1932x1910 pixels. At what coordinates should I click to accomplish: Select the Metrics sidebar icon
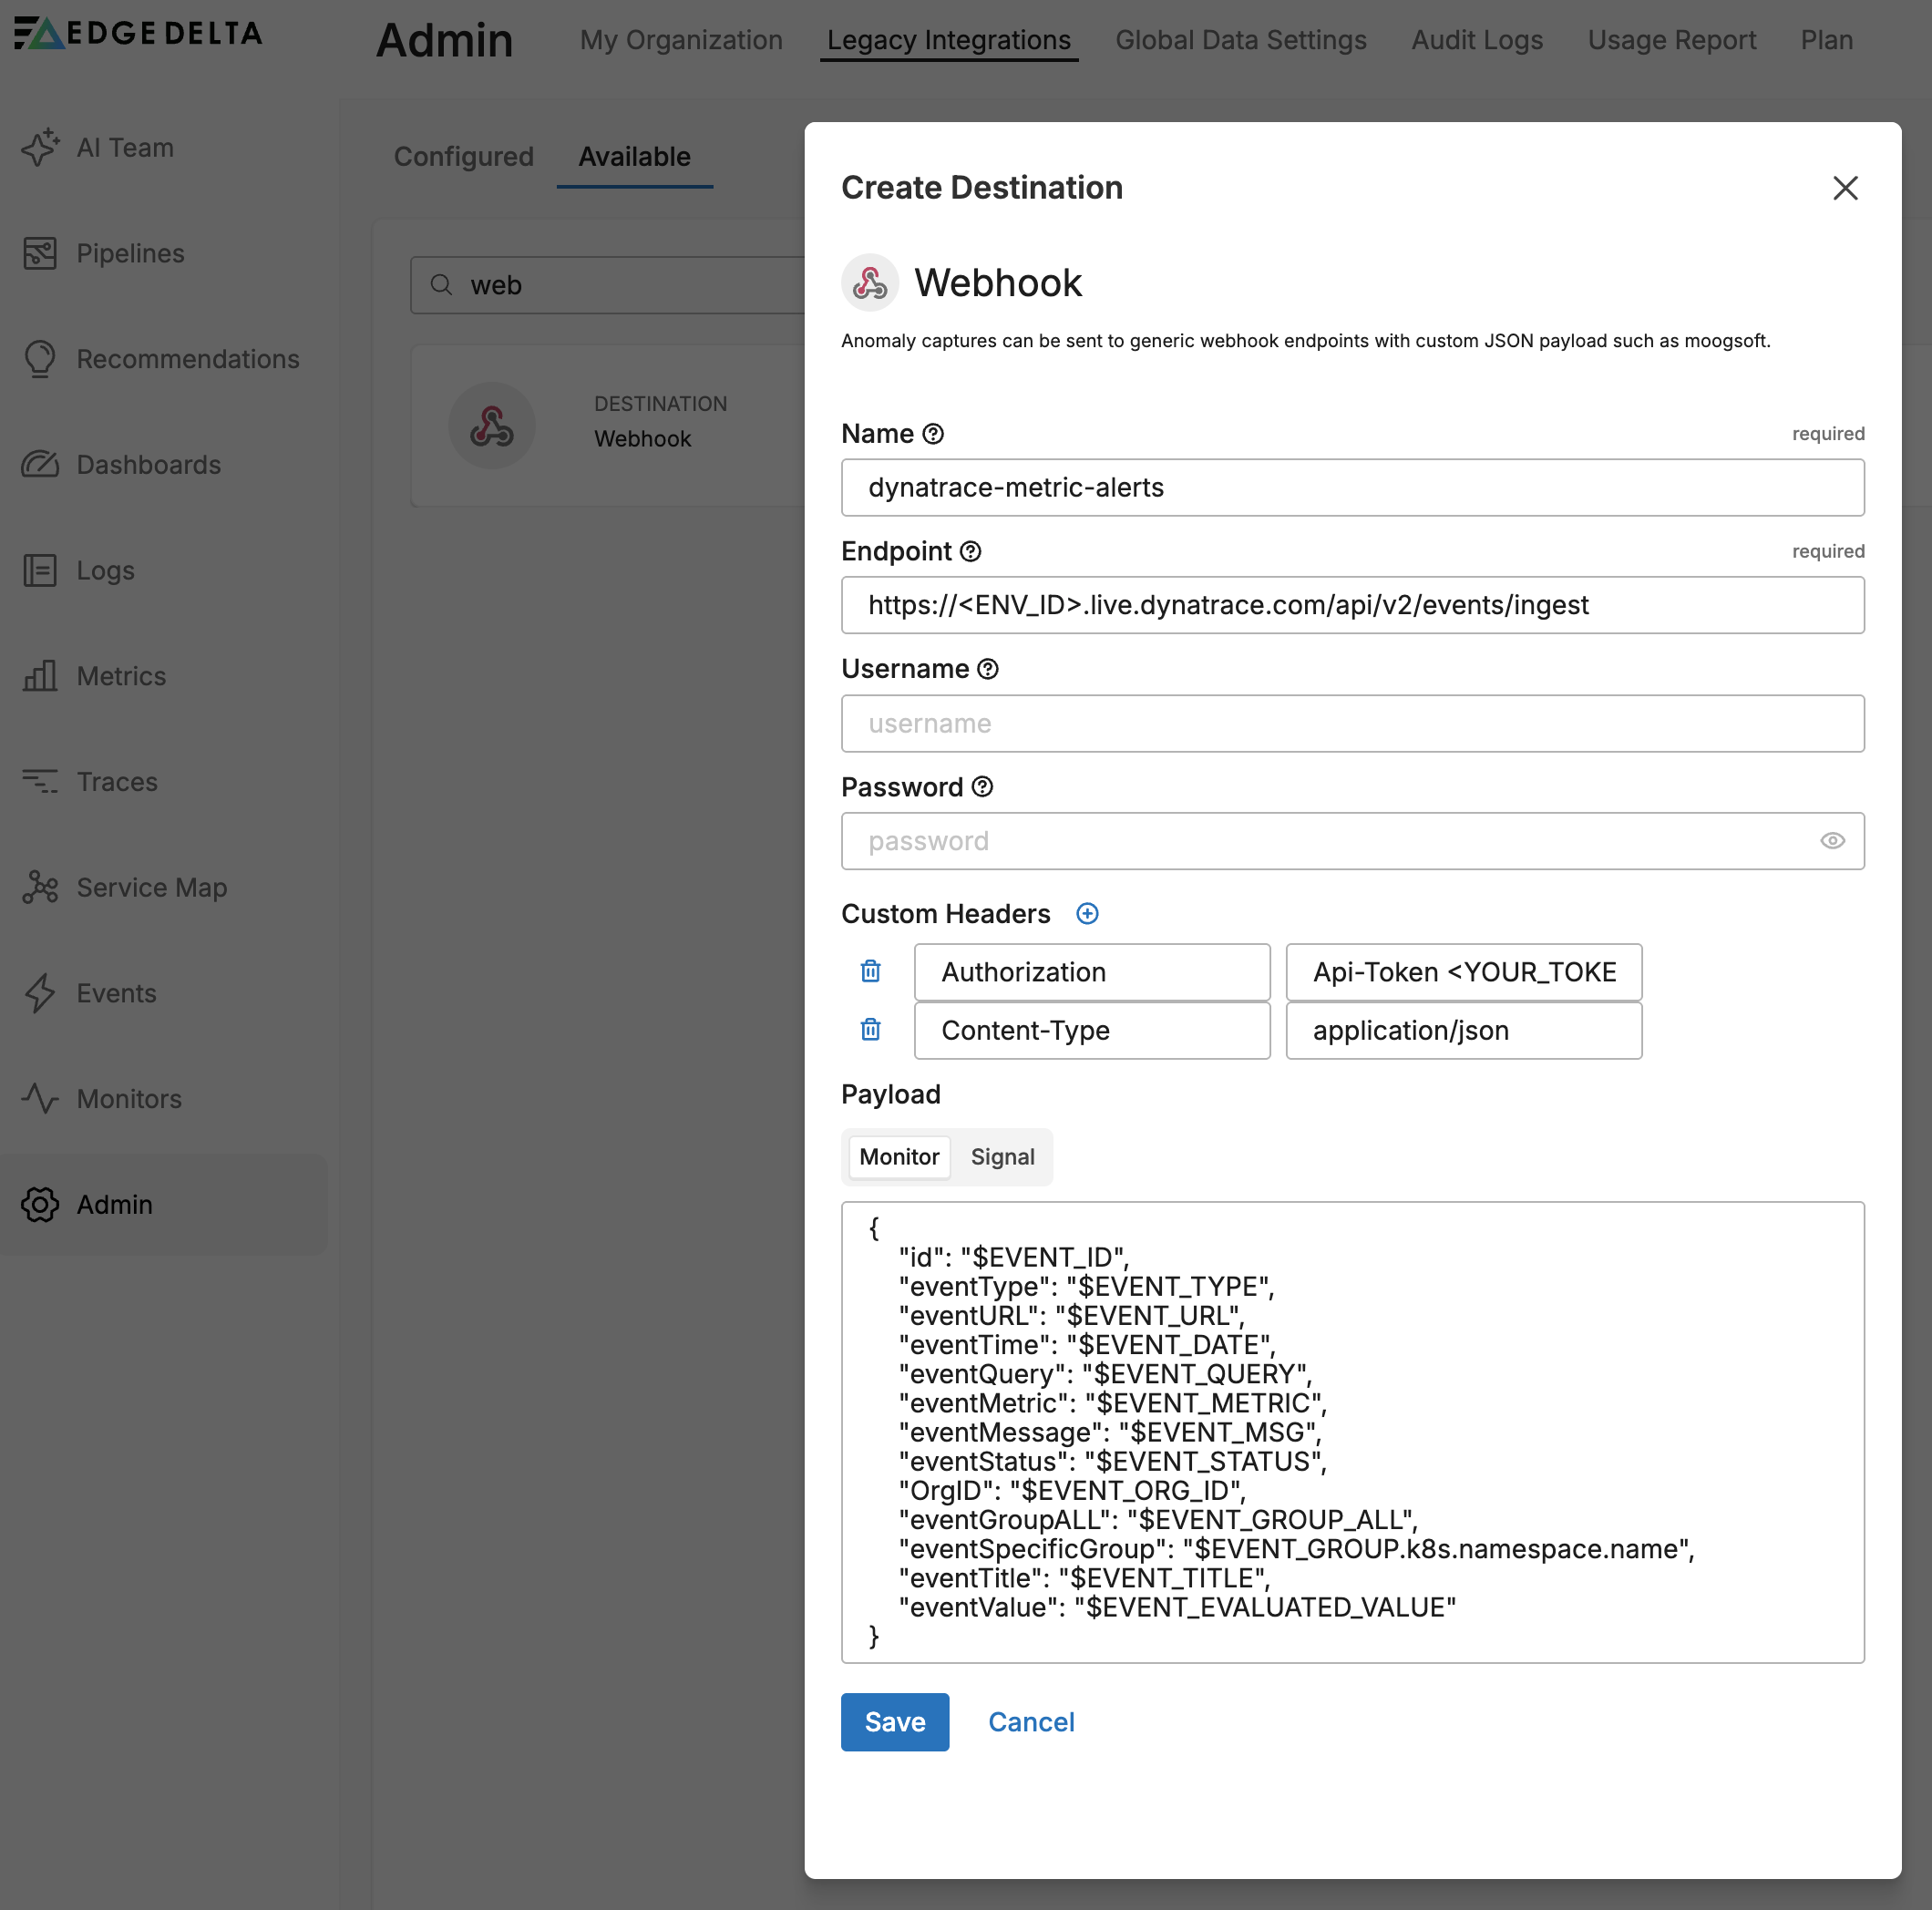pos(40,676)
